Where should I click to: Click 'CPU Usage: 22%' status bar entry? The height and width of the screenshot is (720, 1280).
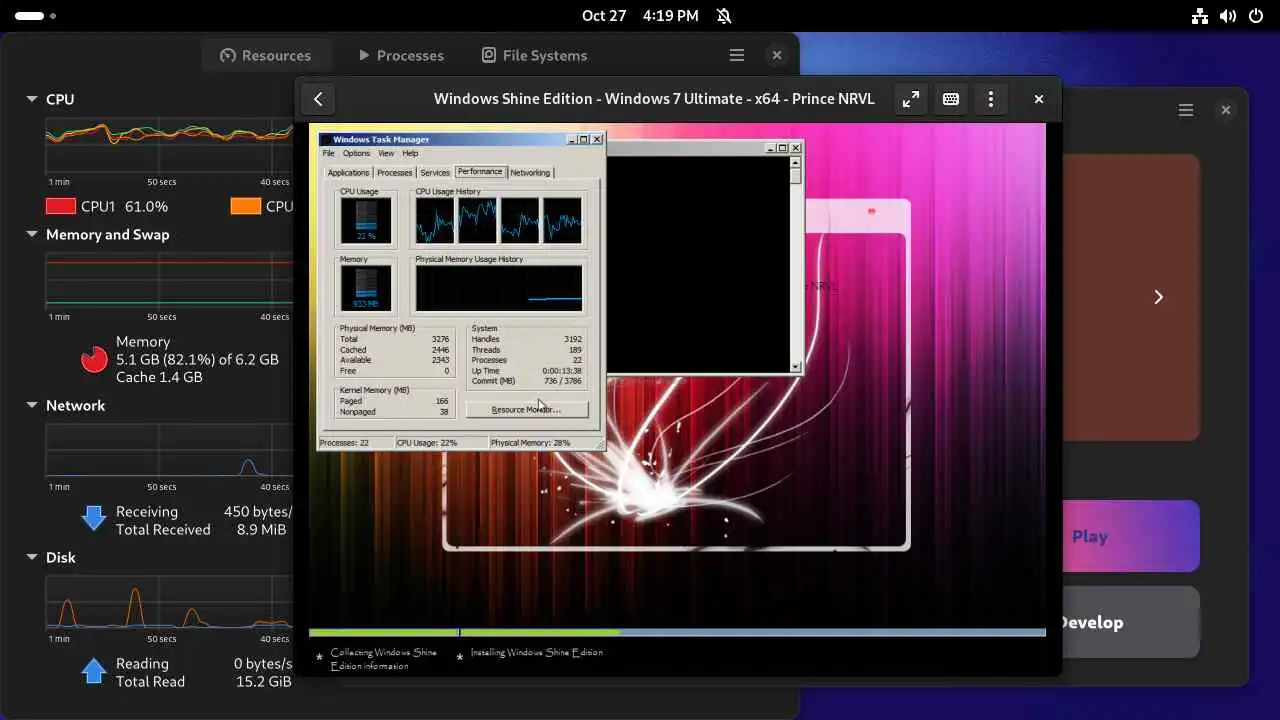427,442
